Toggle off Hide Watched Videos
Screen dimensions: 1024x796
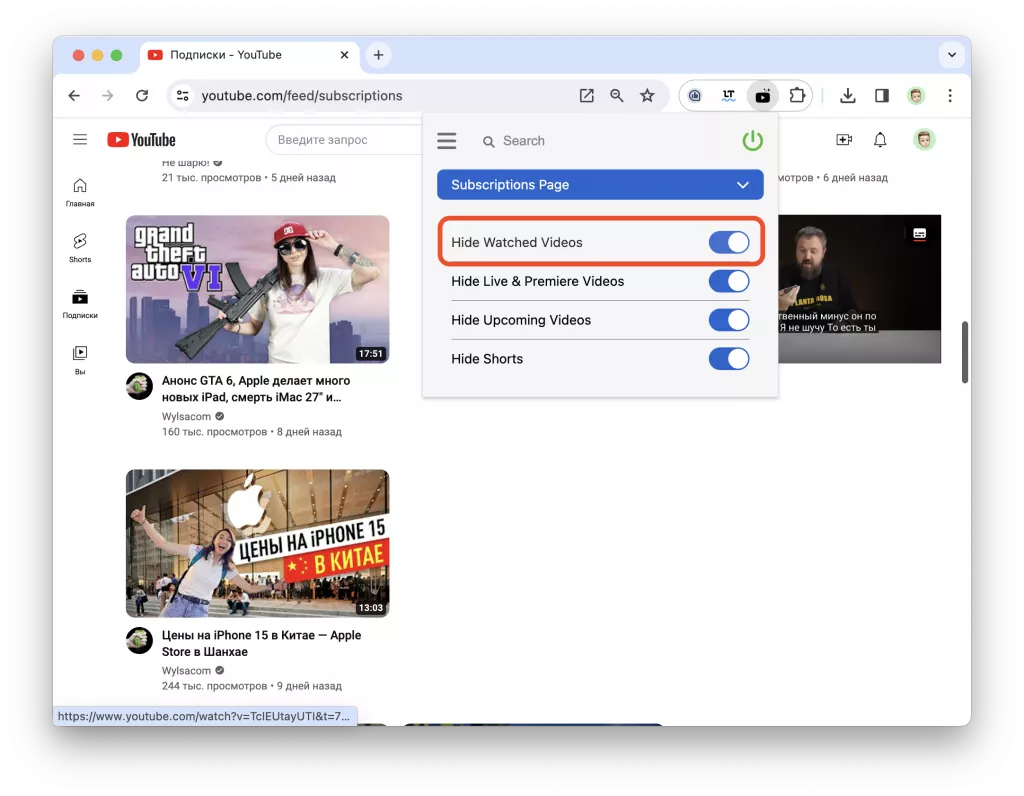point(731,242)
